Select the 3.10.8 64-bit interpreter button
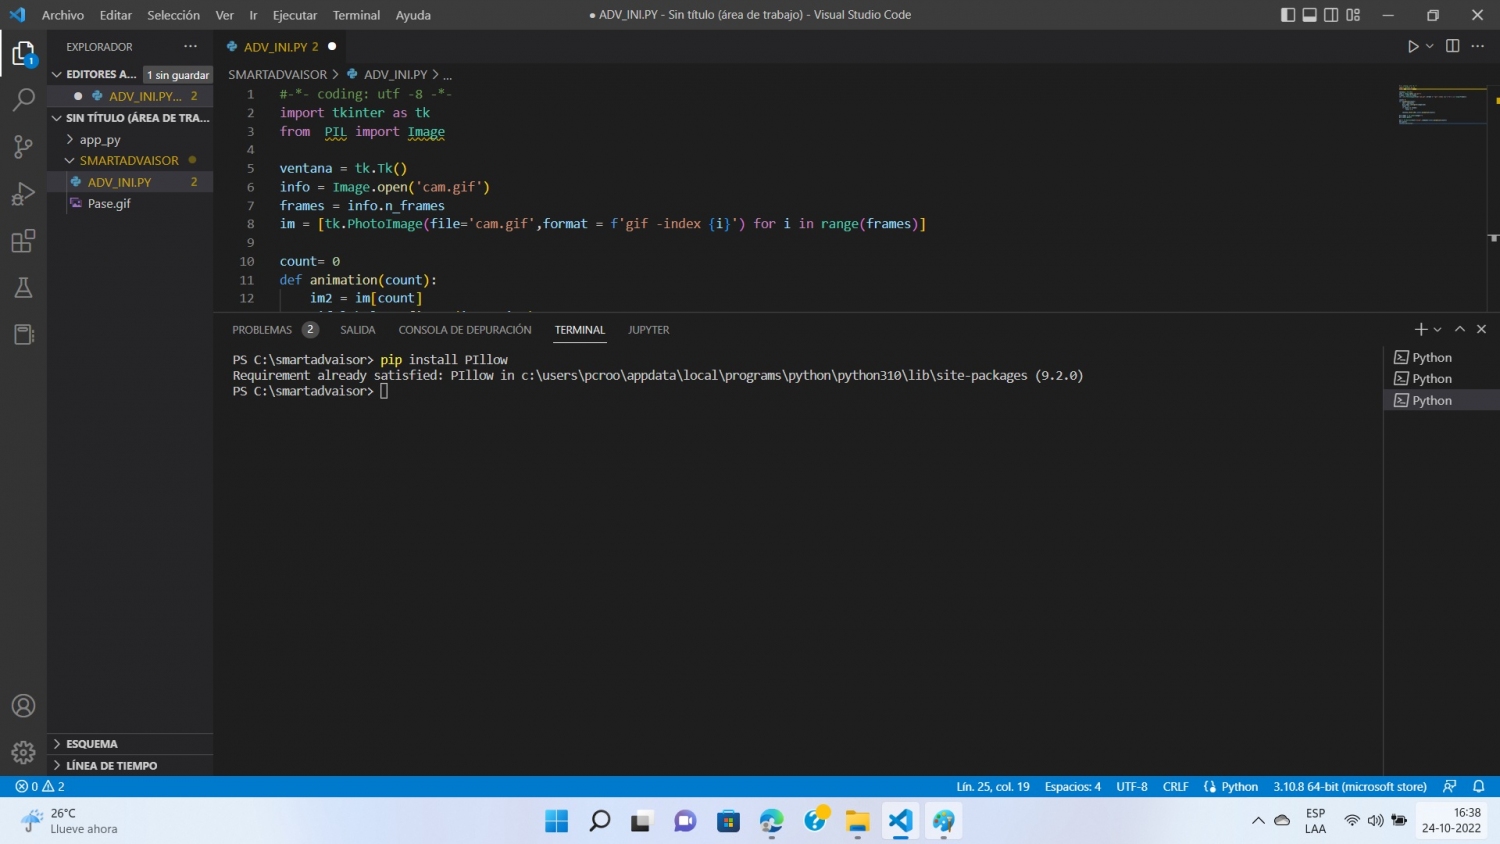The image size is (1500, 844). pos(1349,787)
